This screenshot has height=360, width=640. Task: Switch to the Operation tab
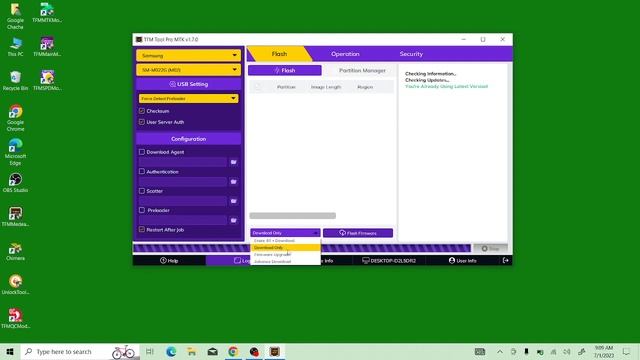(345, 54)
